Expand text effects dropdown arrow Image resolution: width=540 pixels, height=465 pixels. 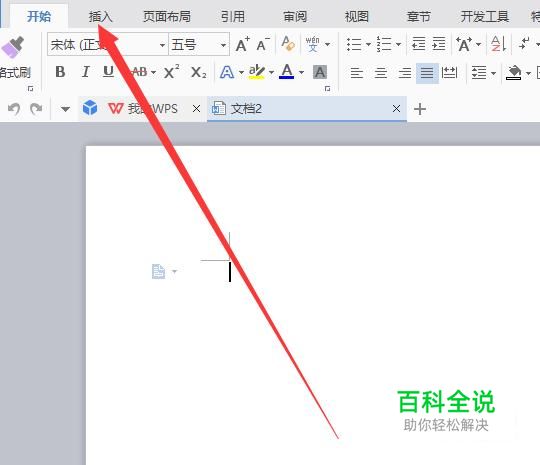241,72
